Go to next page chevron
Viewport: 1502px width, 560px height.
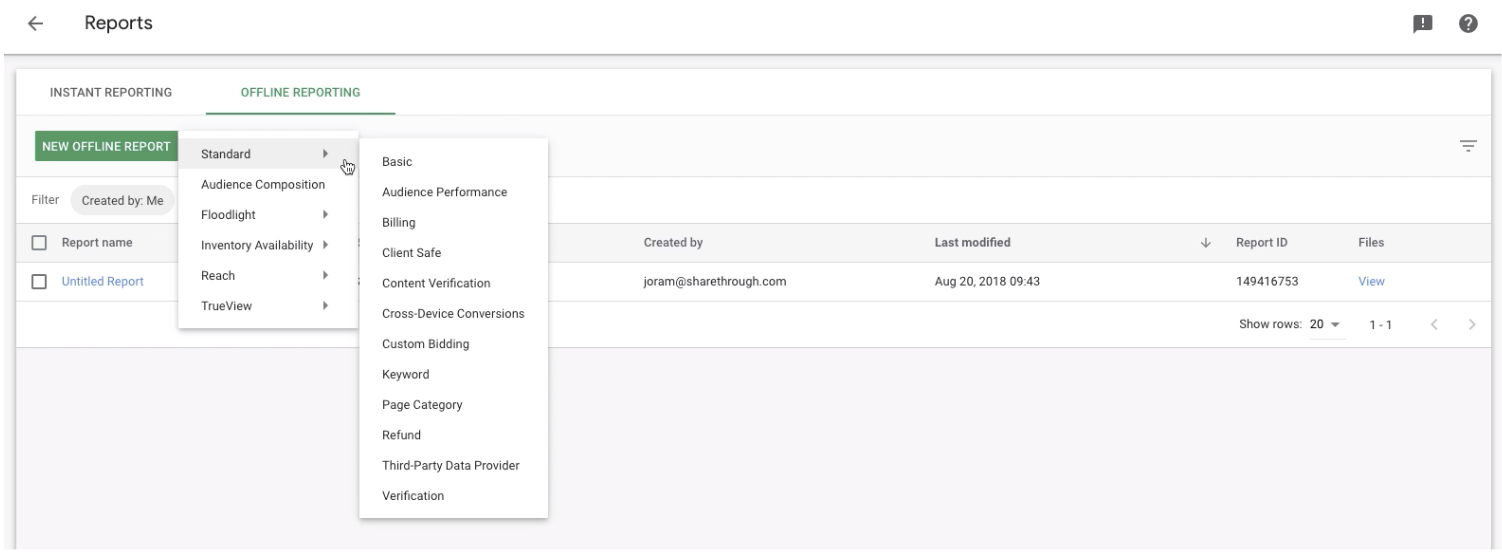(1471, 324)
